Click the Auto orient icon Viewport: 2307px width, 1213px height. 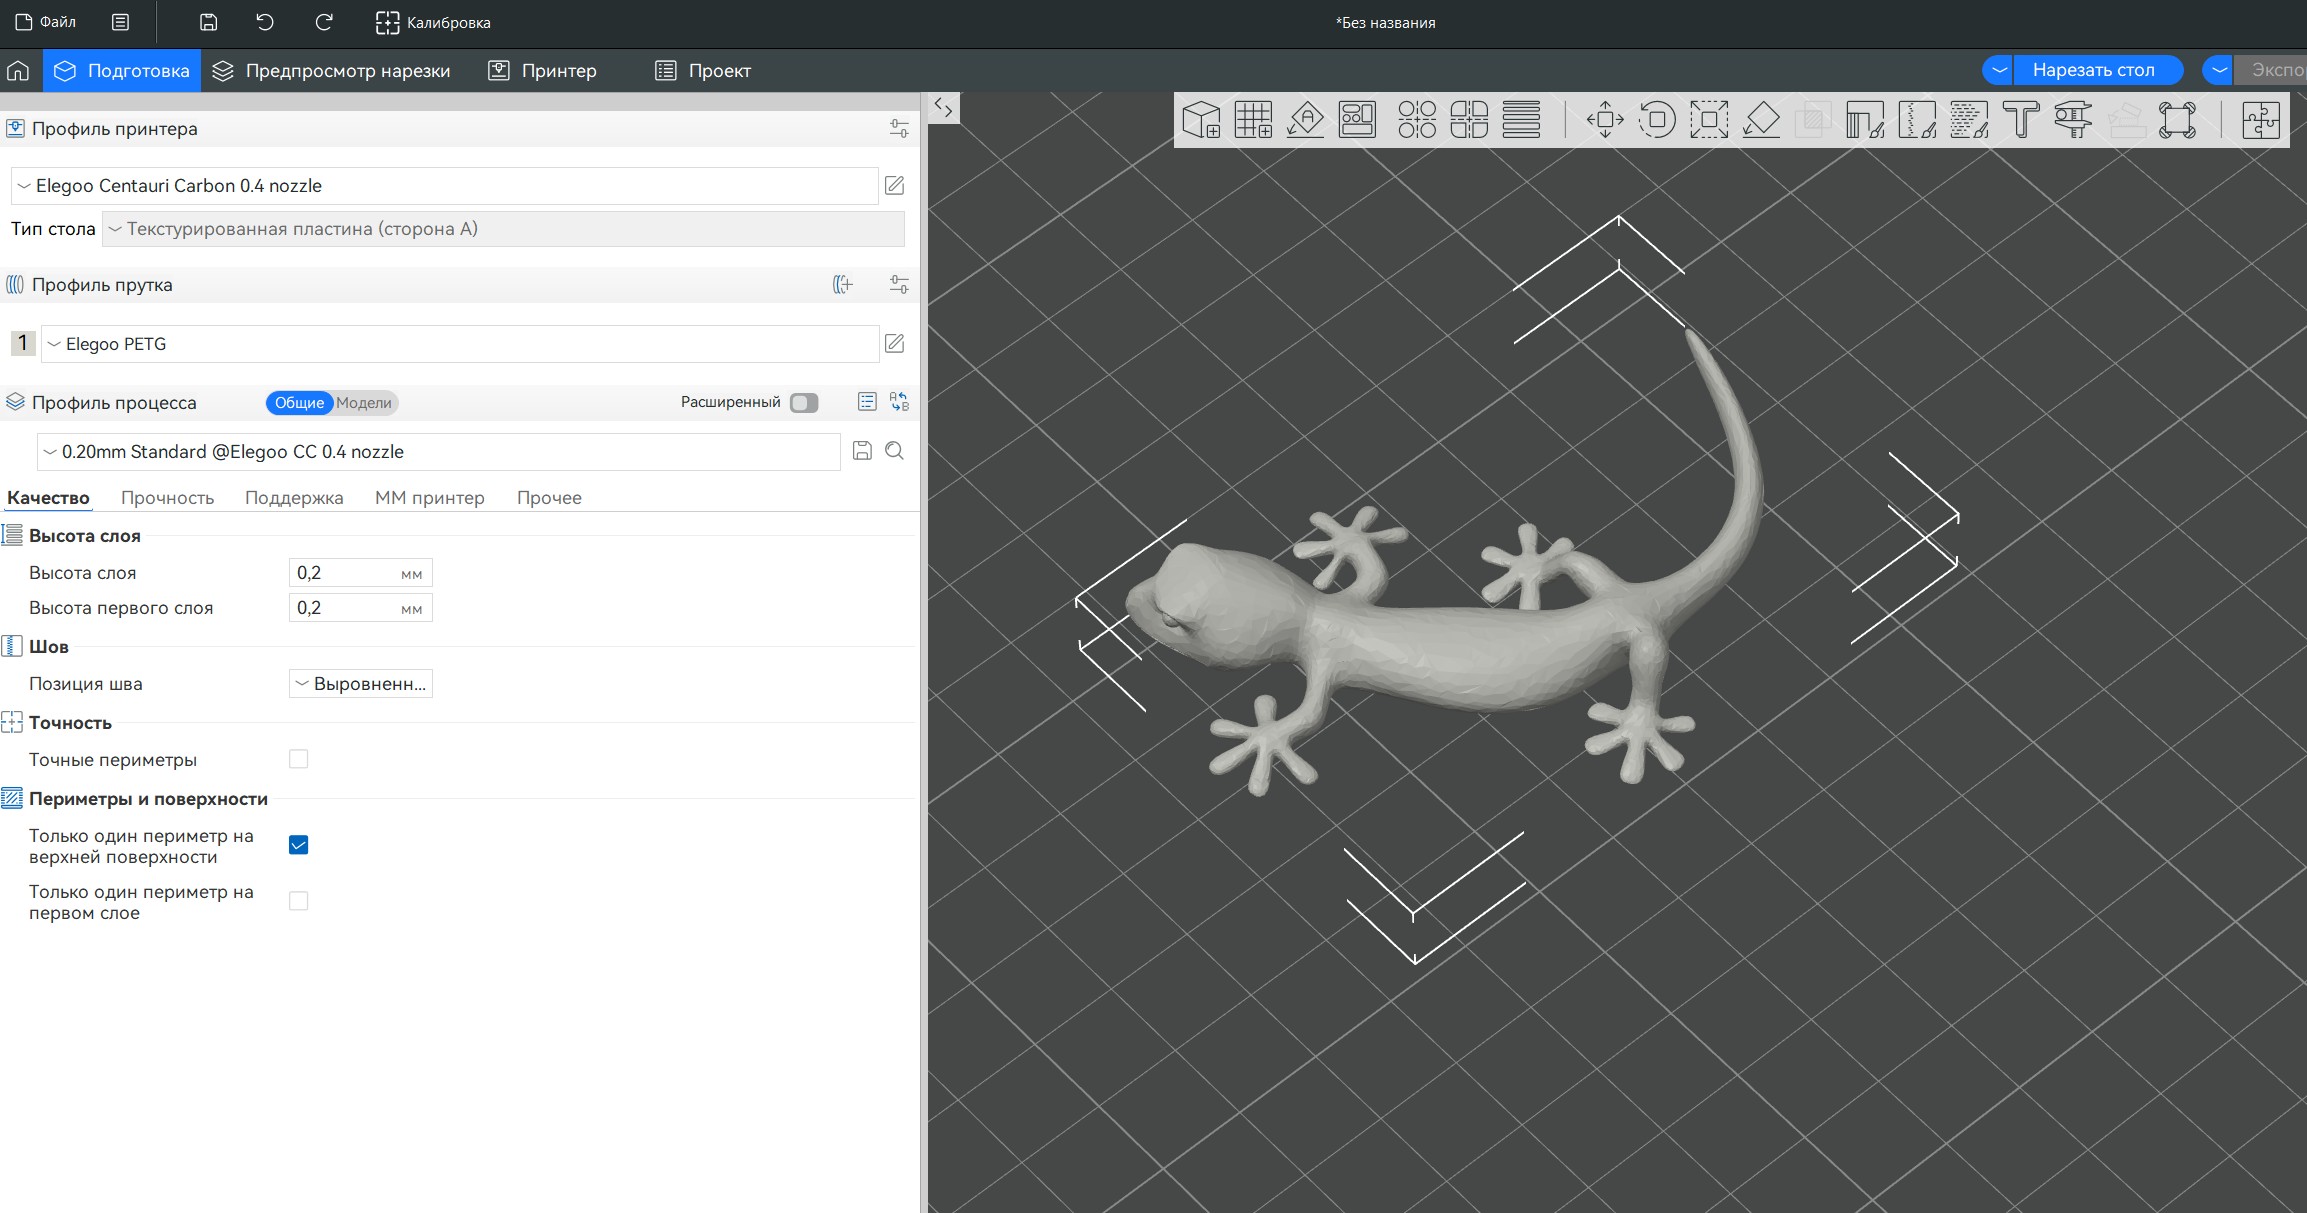coord(1305,120)
